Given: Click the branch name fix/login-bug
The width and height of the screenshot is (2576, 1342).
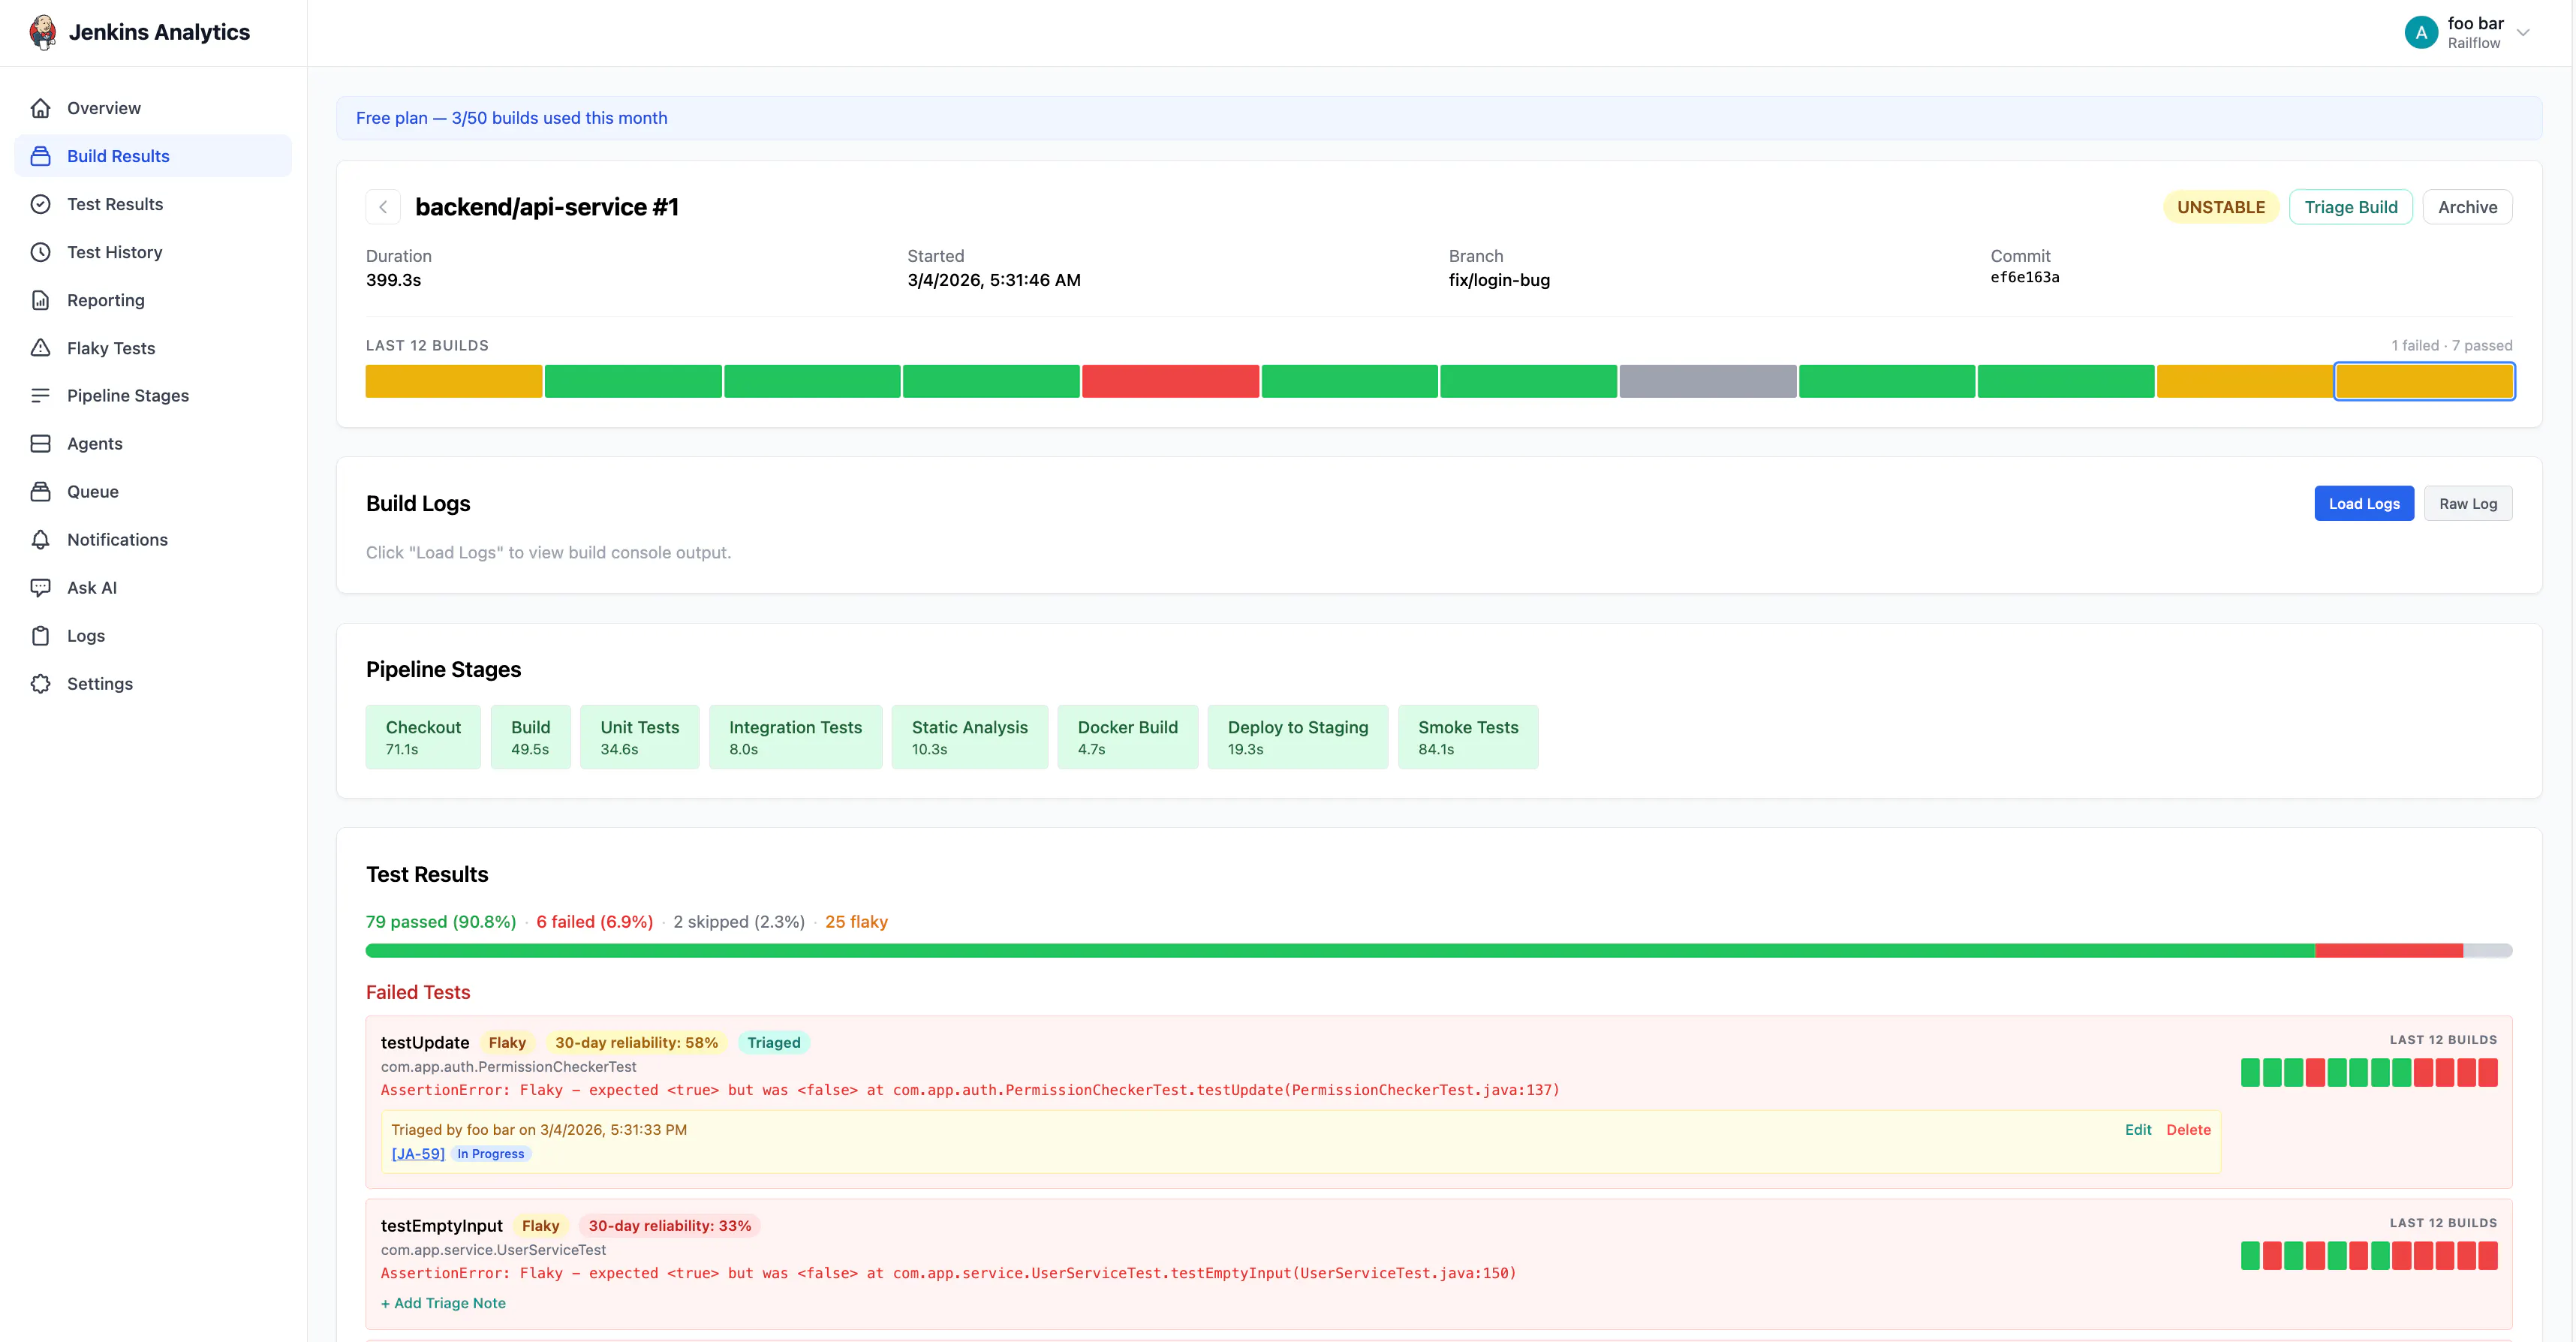Looking at the screenshot, I should pyautogui.click(x=1499, y=280).
